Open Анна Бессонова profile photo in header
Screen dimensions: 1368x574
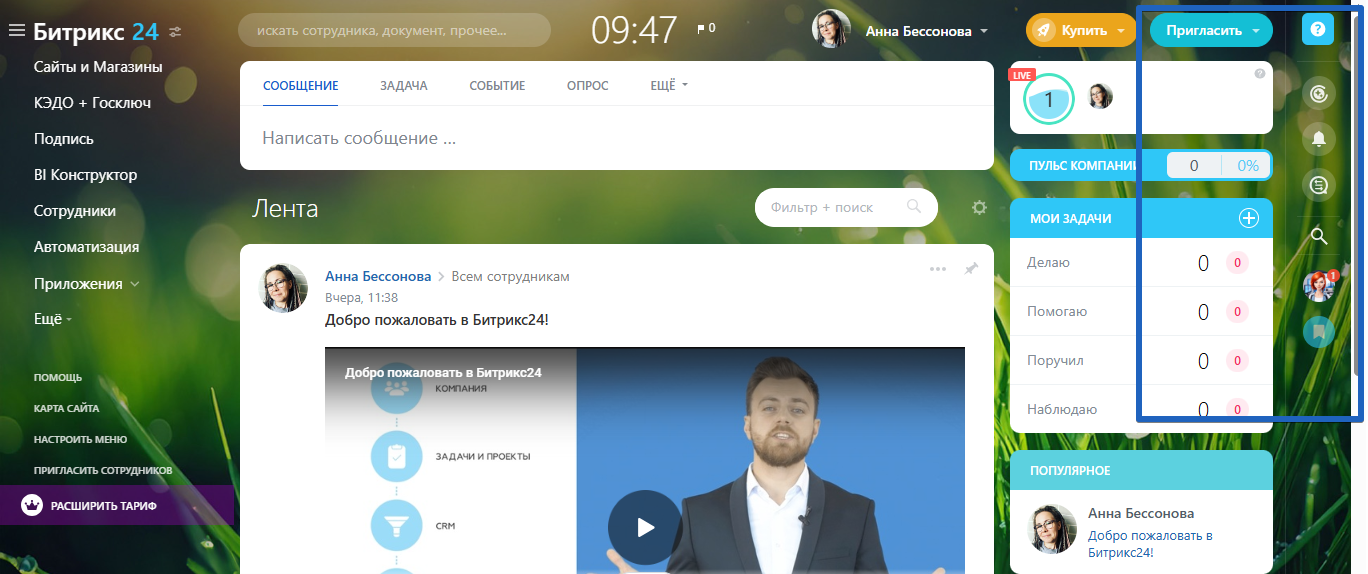click(831, 30)
